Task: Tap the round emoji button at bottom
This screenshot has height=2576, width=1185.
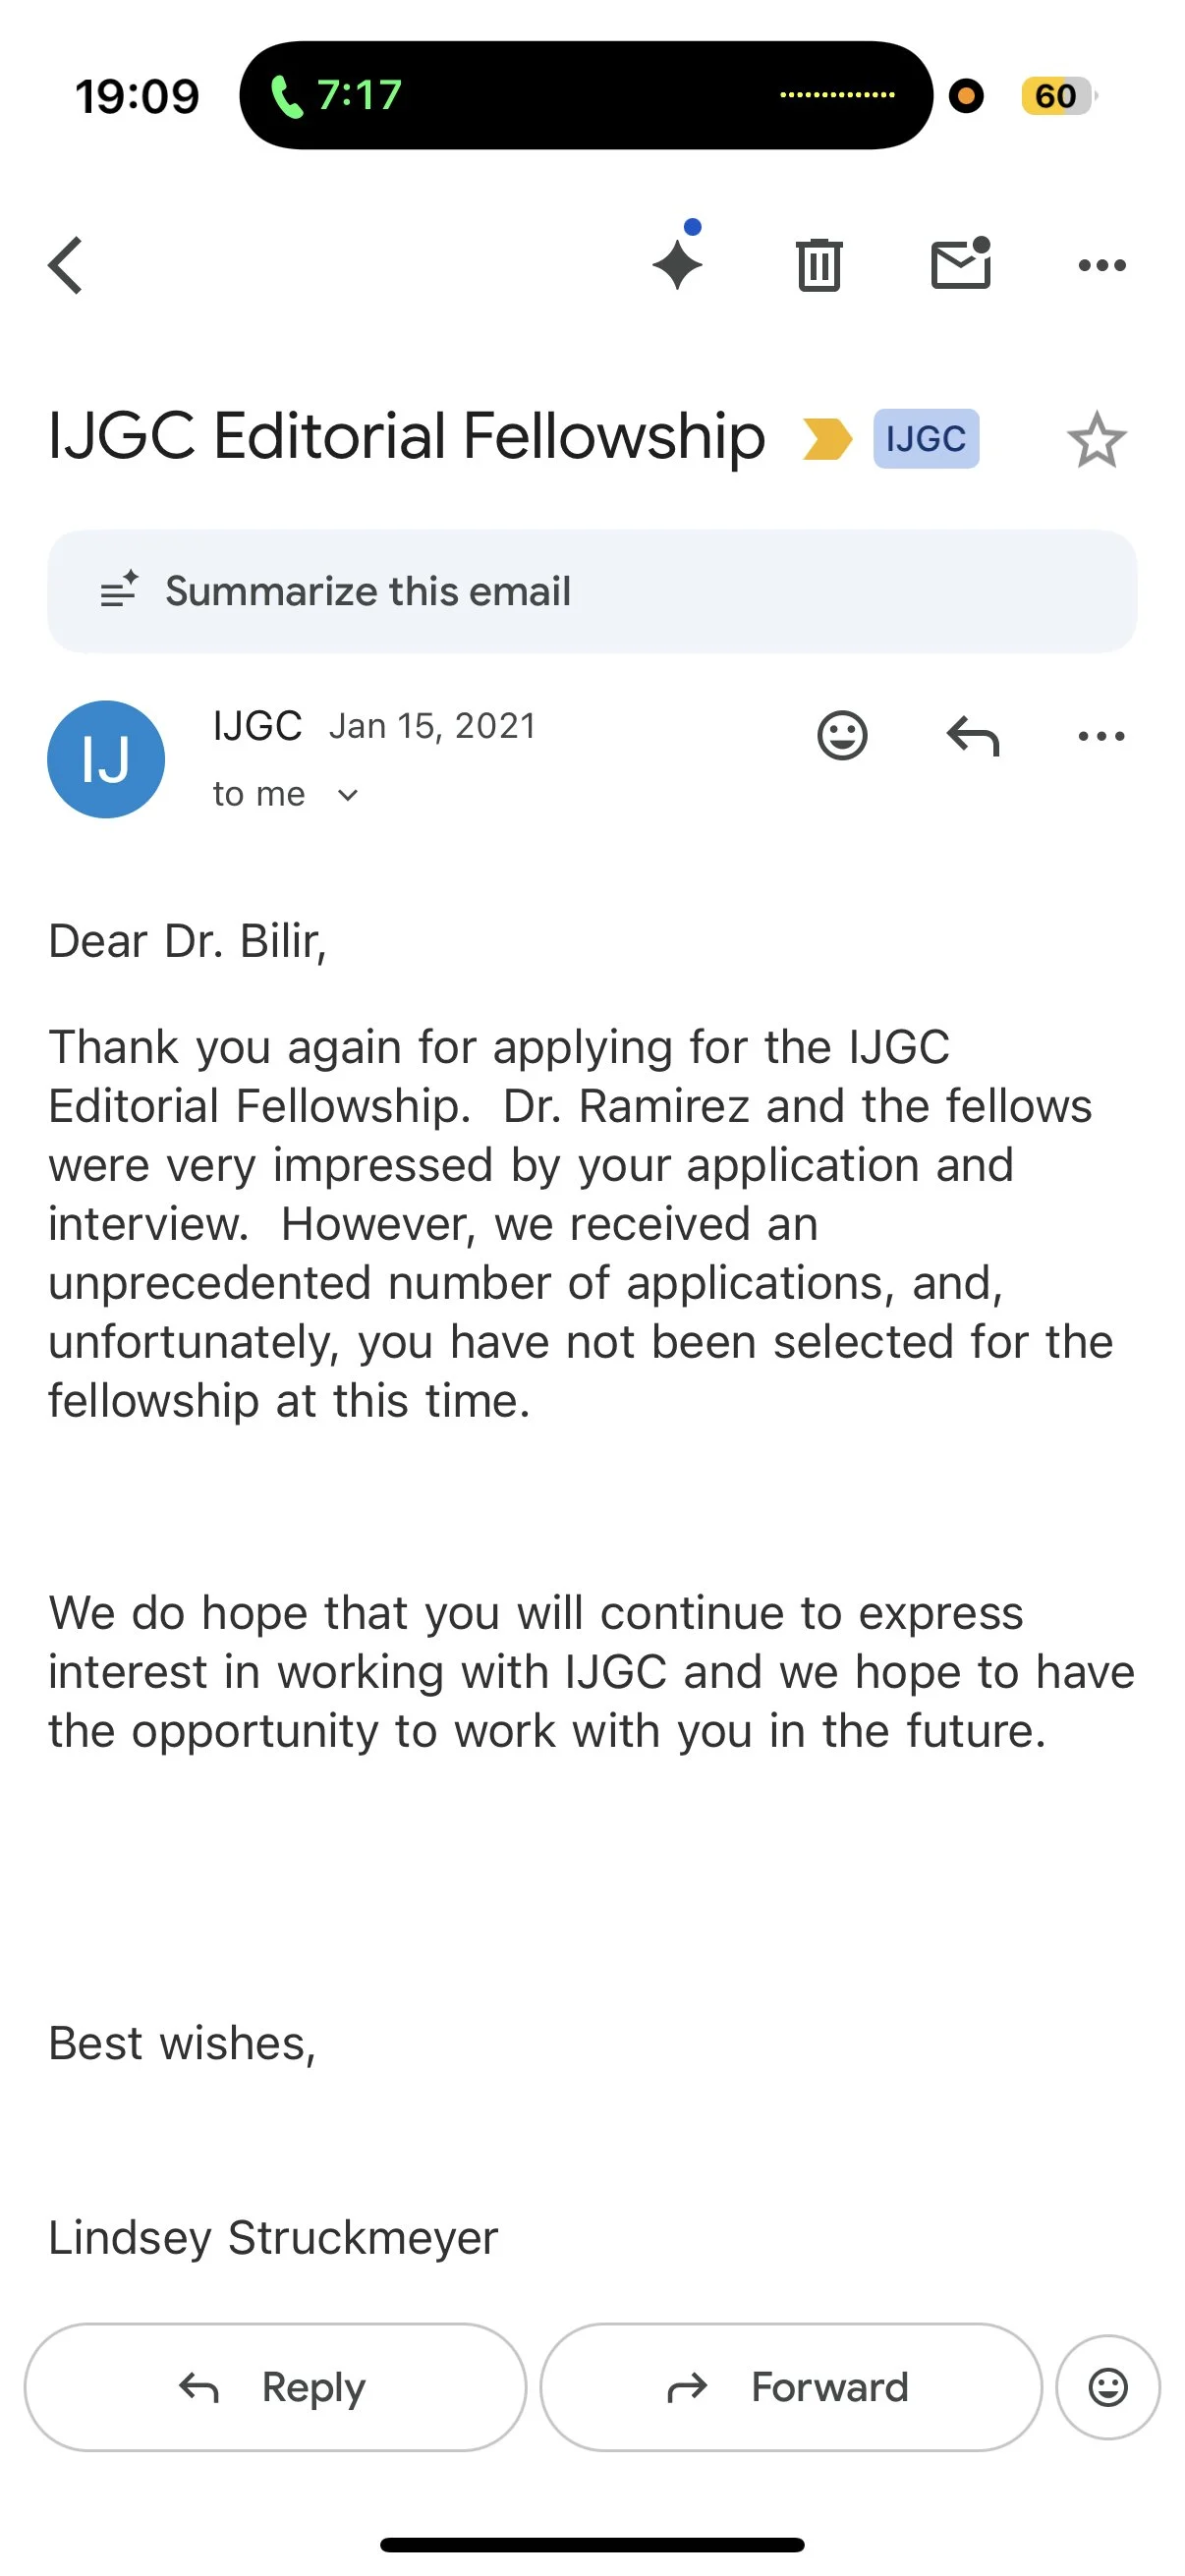Action: [1107, 2387]
